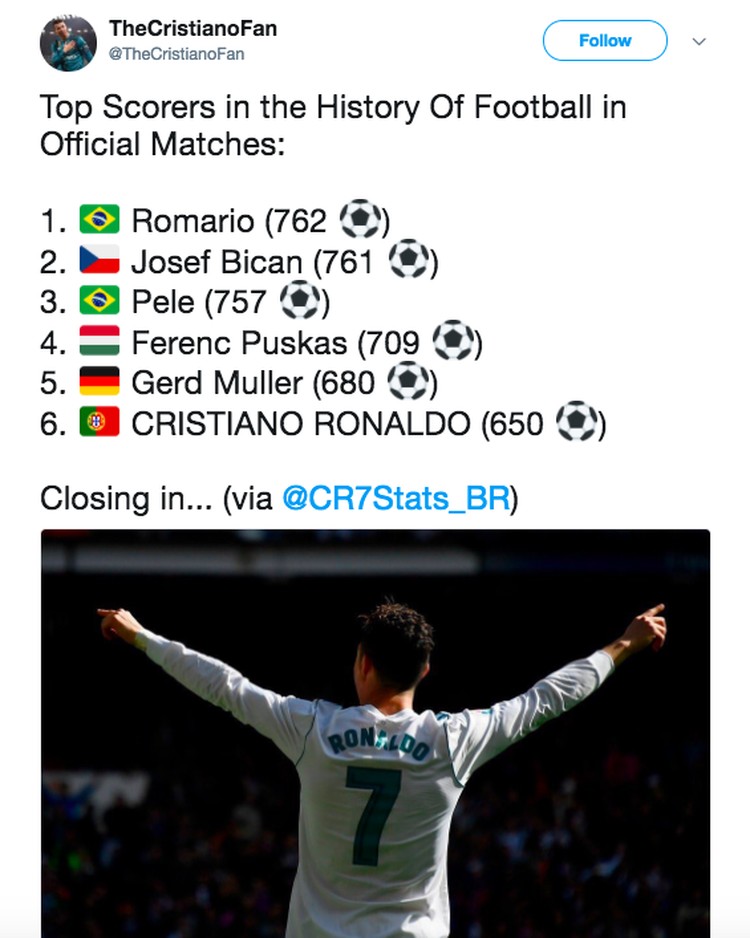
Task: Click the Portugal flag beside CRISTIANO RONALDO
Action: [x=99, y=422]
